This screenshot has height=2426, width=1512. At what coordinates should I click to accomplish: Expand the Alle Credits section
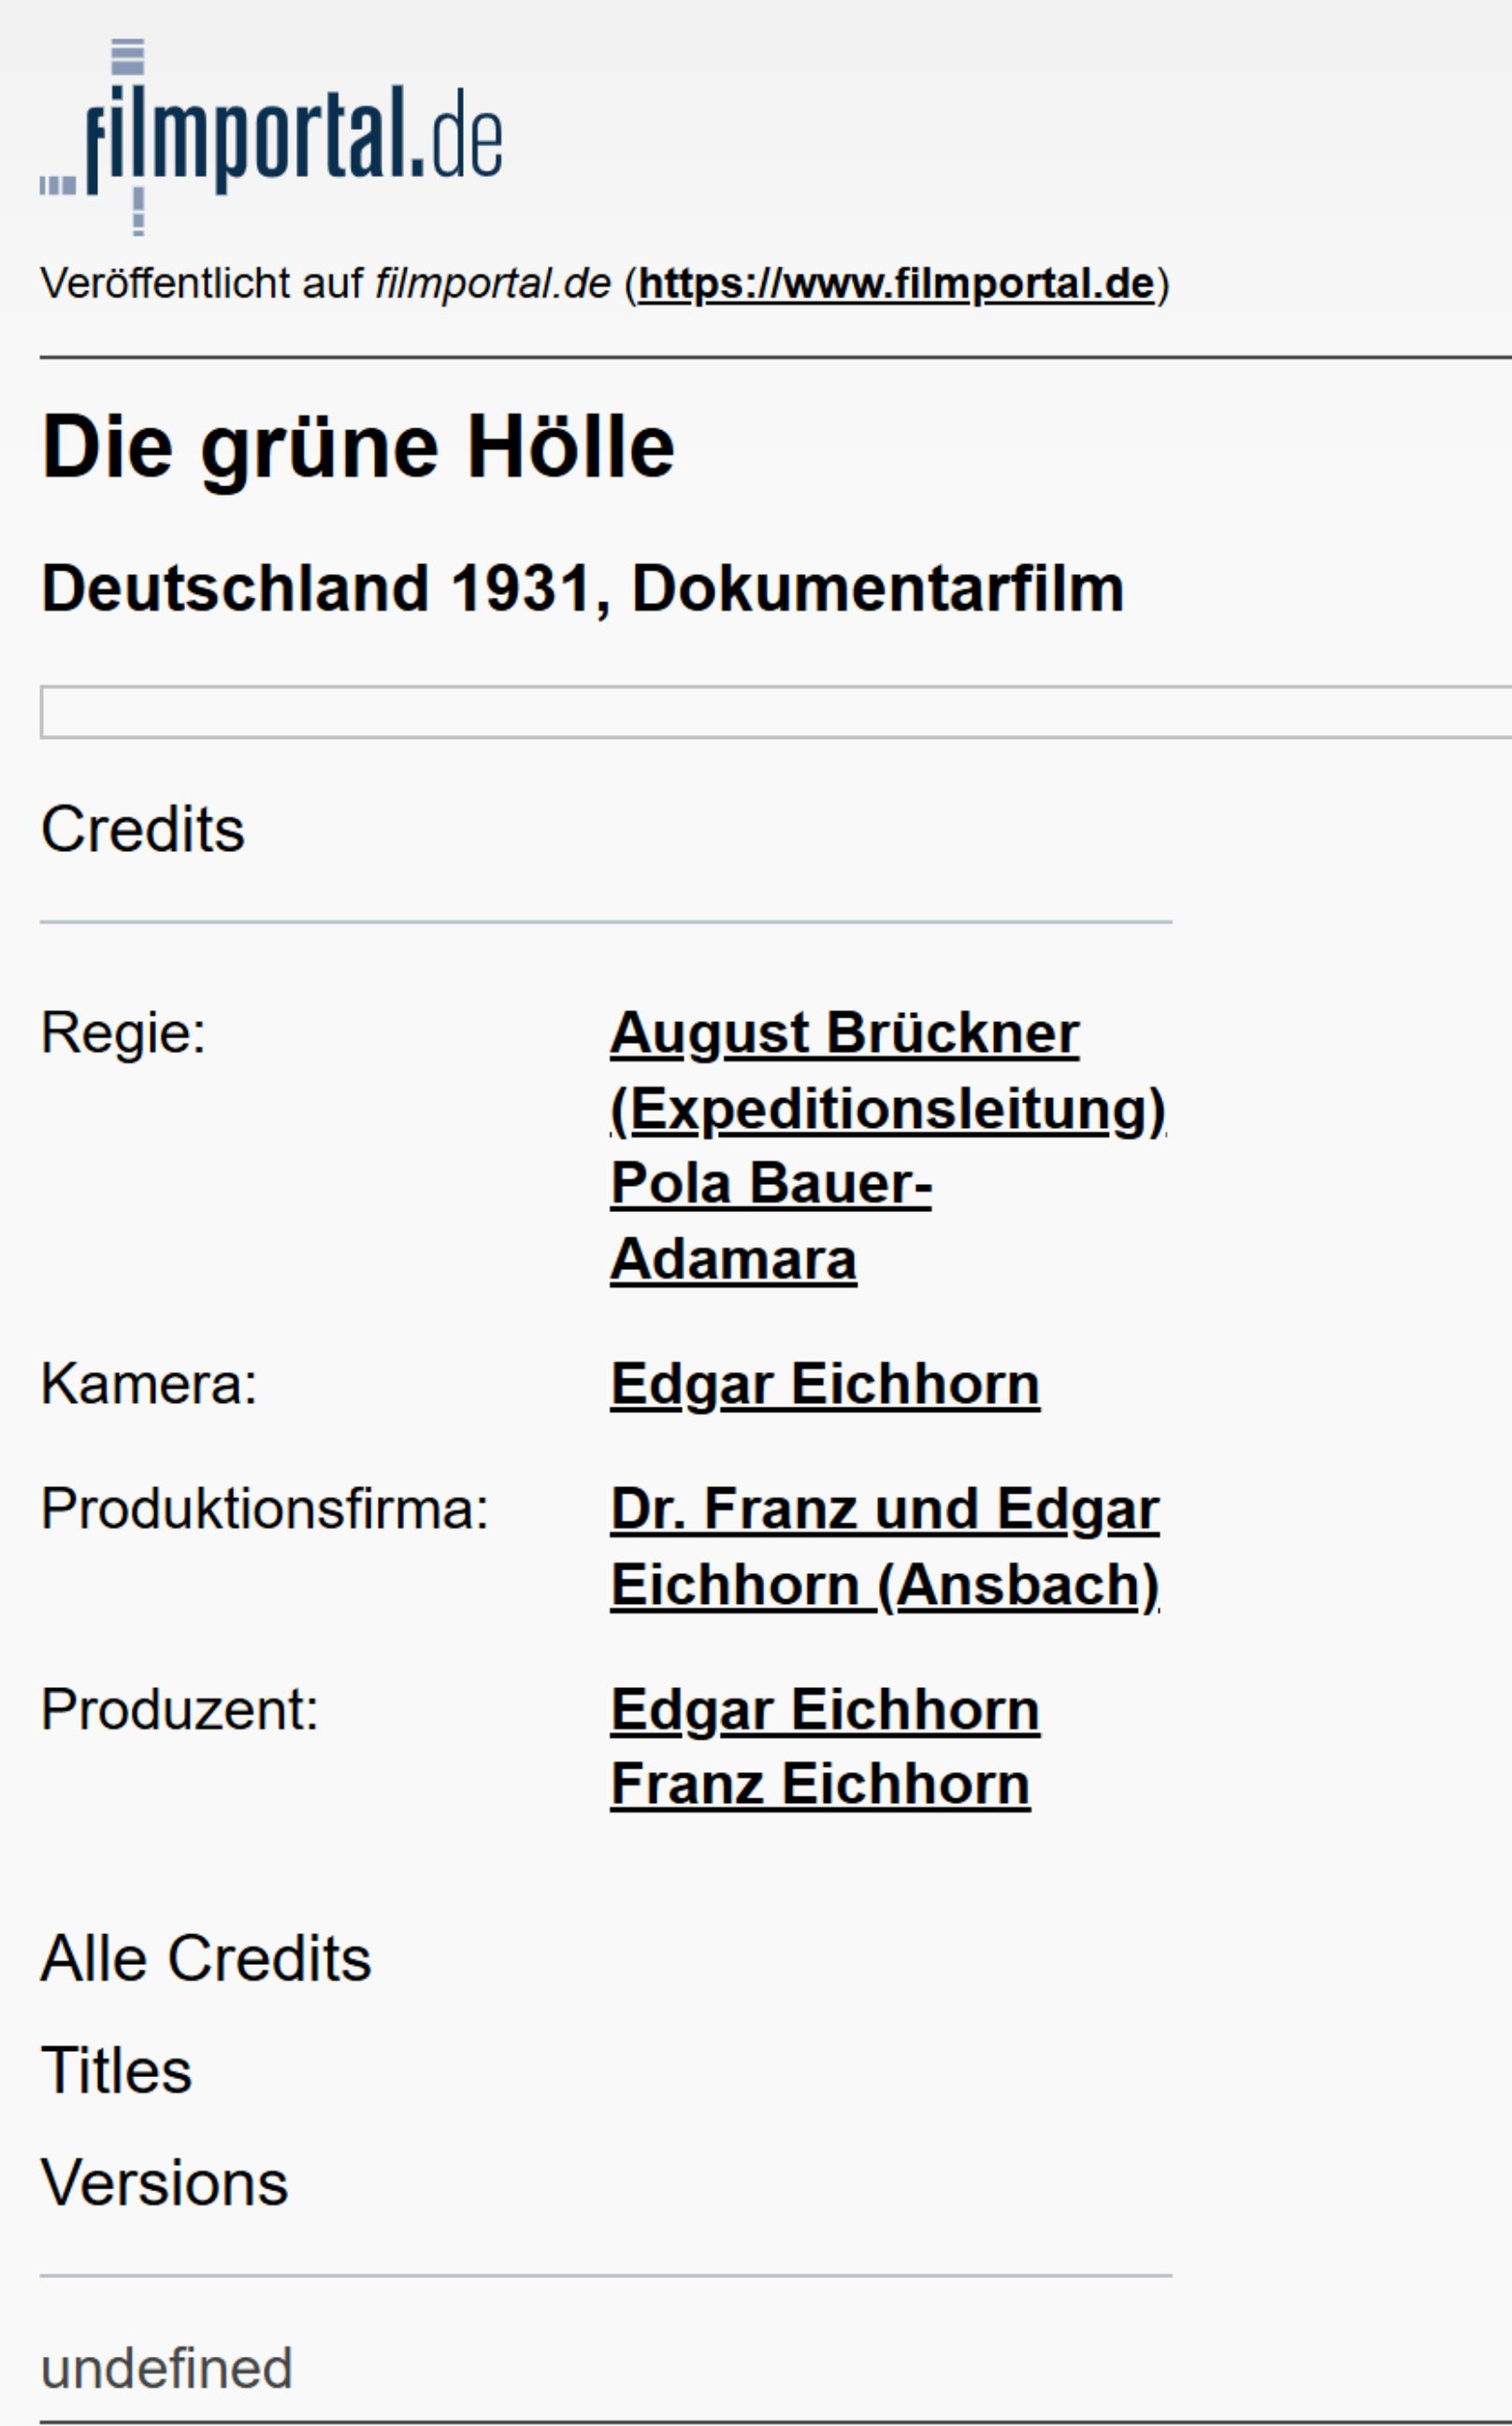tap(206, 1958)
